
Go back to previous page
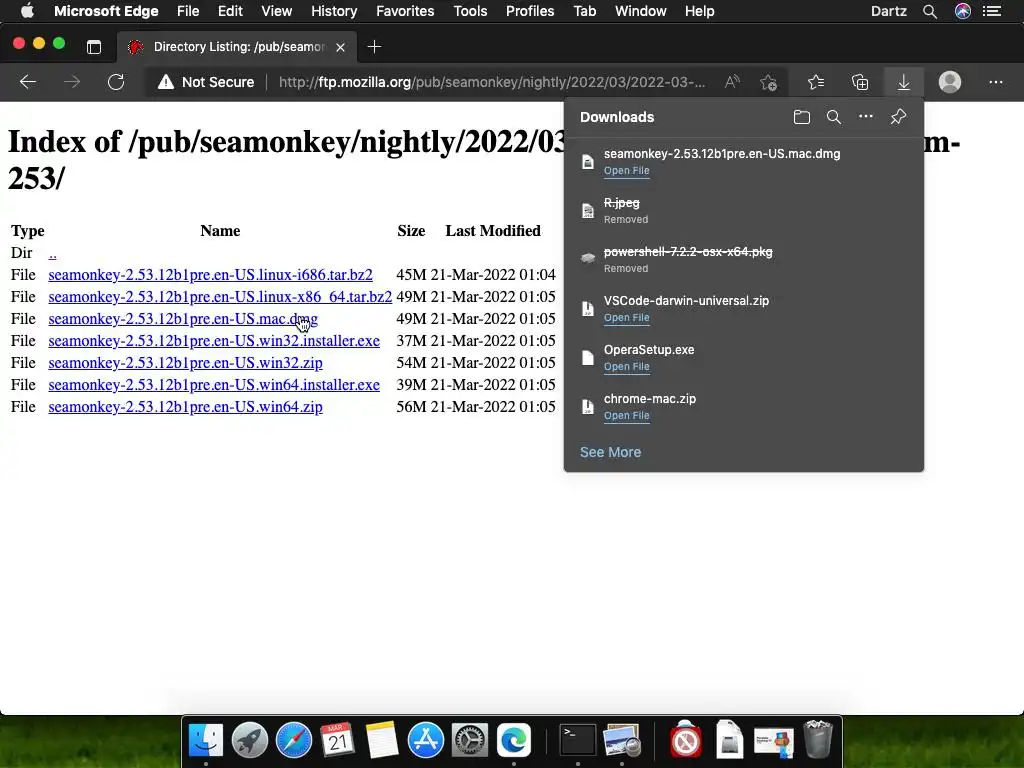[x=27, y=82]
